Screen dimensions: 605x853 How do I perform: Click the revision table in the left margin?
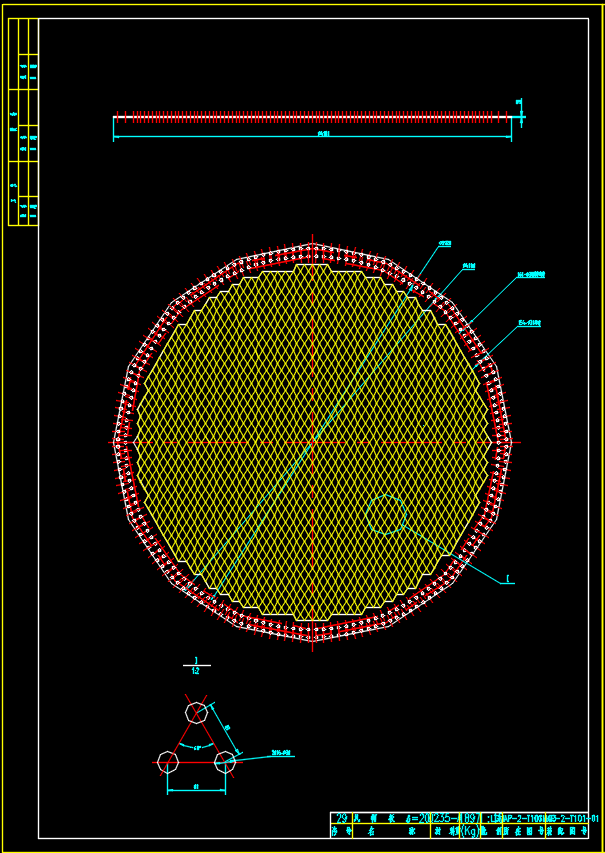pos(23,122)
